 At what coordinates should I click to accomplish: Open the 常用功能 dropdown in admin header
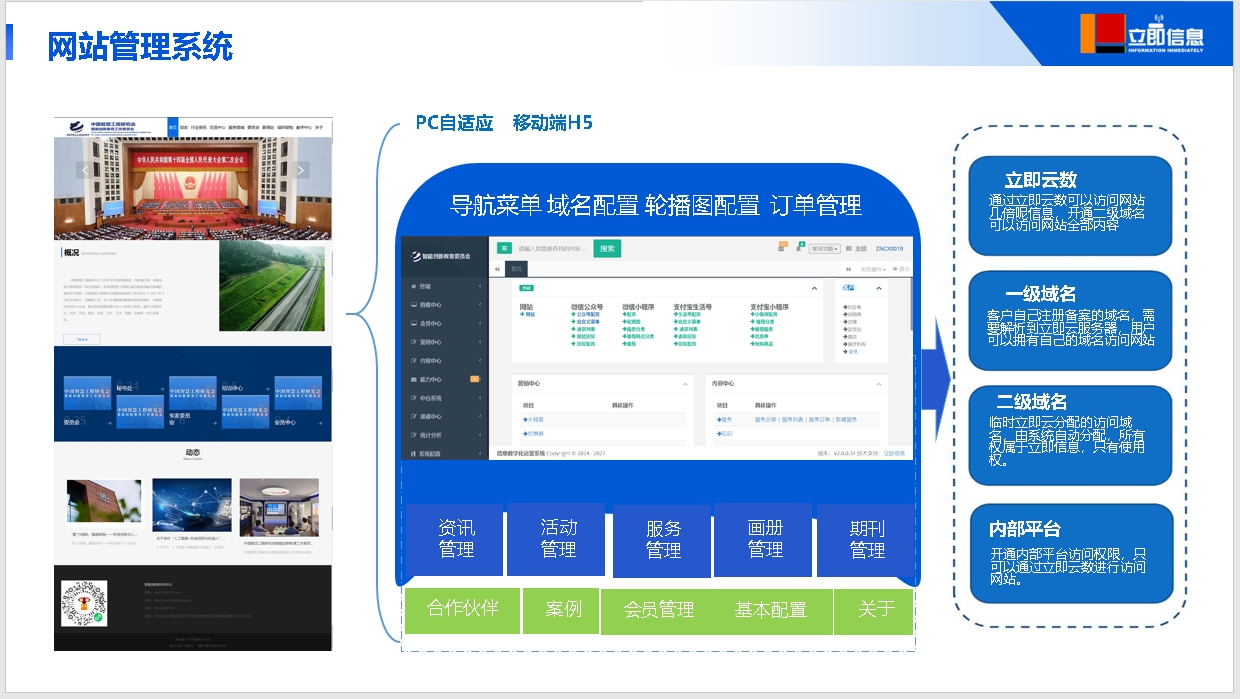pyautogui.click(x=825, y=249)
